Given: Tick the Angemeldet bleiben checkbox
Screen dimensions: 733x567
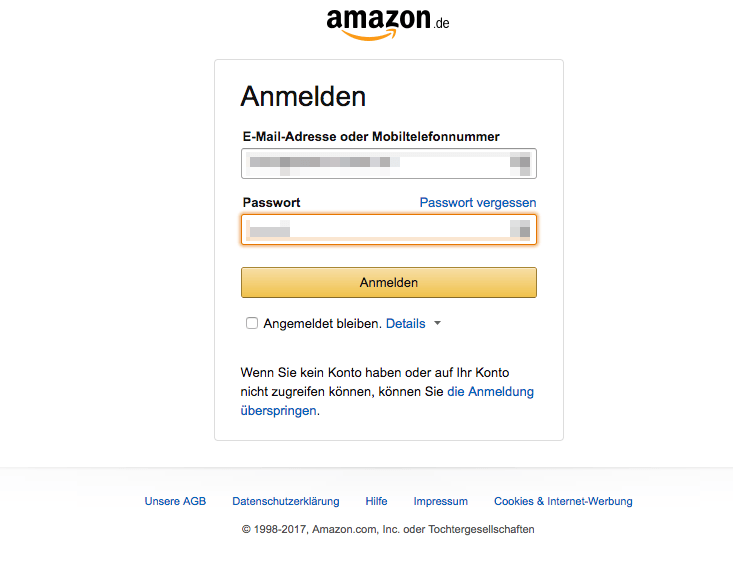Looking at the screenshot, I should (x=252, y=323).
